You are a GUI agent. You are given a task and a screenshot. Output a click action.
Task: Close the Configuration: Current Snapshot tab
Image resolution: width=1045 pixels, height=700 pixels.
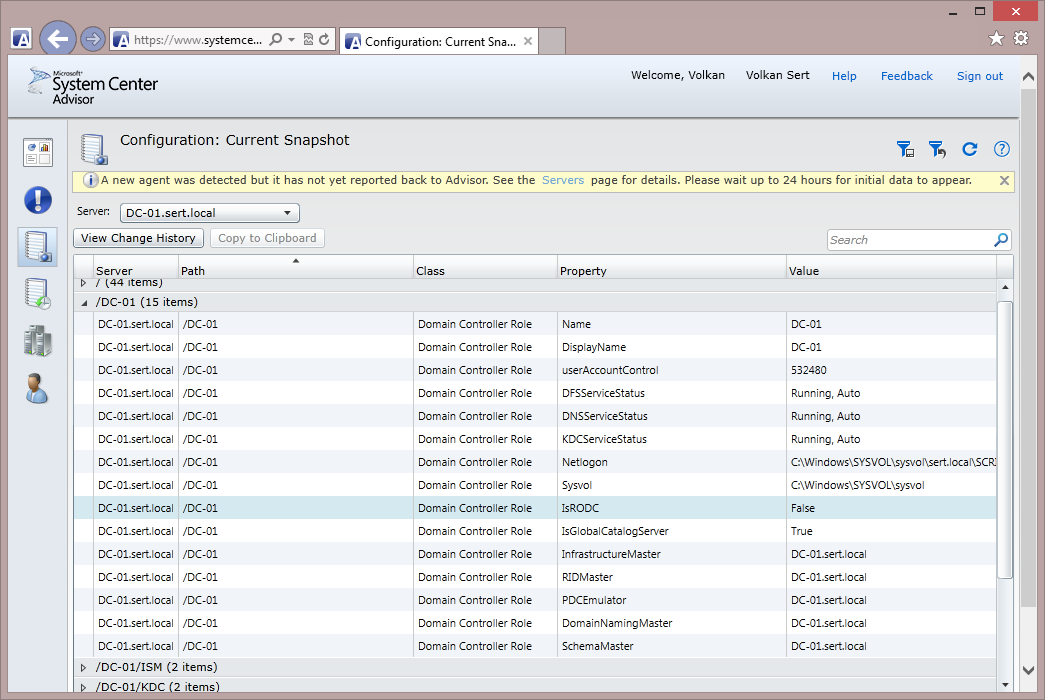[x=528, y=41]
